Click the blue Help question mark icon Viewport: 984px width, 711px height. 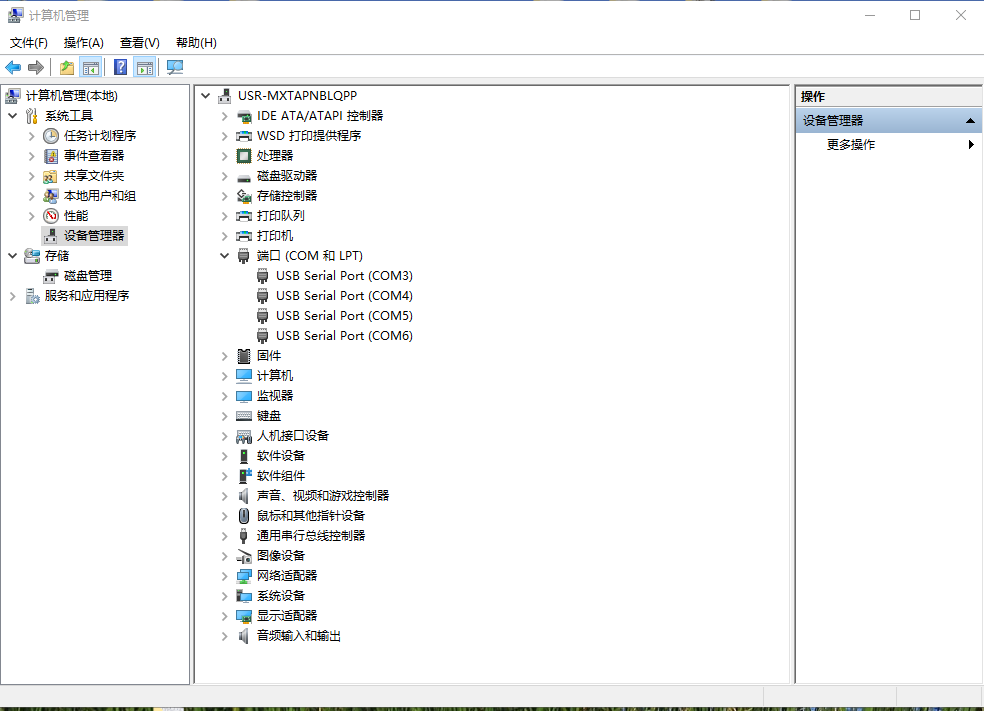click(x=120, y=67)
